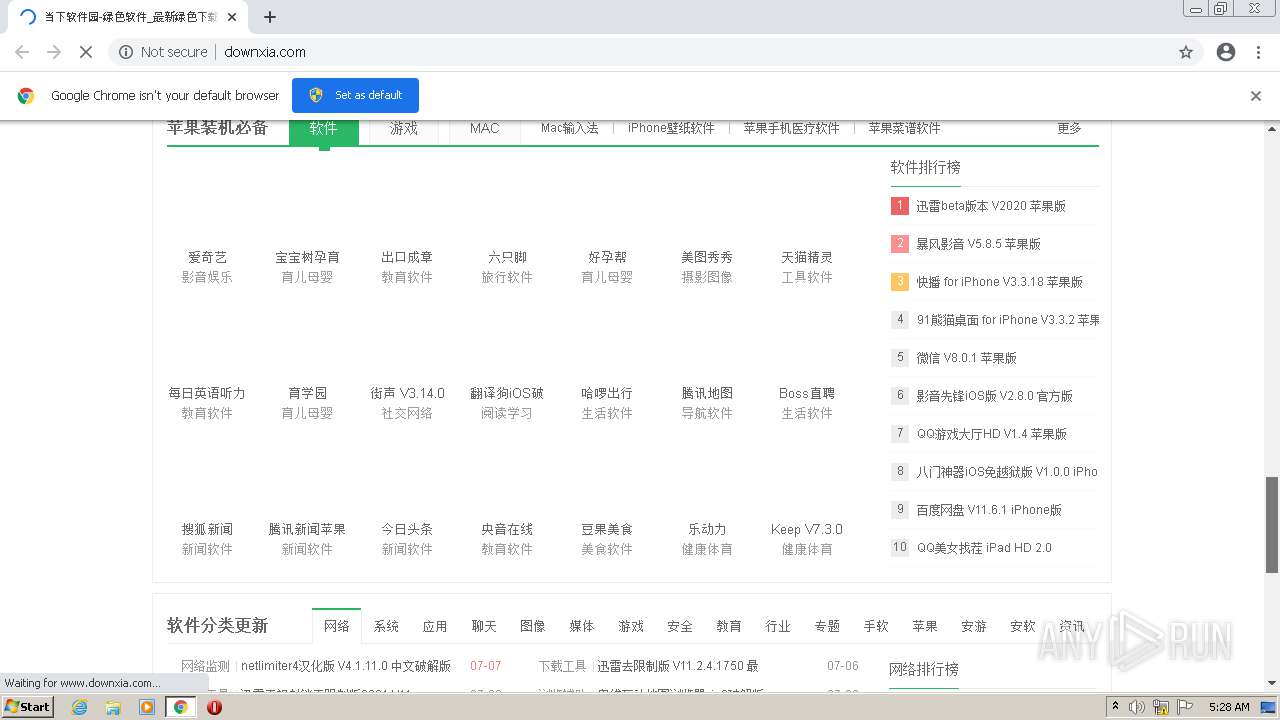Viewport: 1280px width, 720px height.
Task: Select the 聊天 category tab
Action: pyautogui.click(x=484, y=626)
